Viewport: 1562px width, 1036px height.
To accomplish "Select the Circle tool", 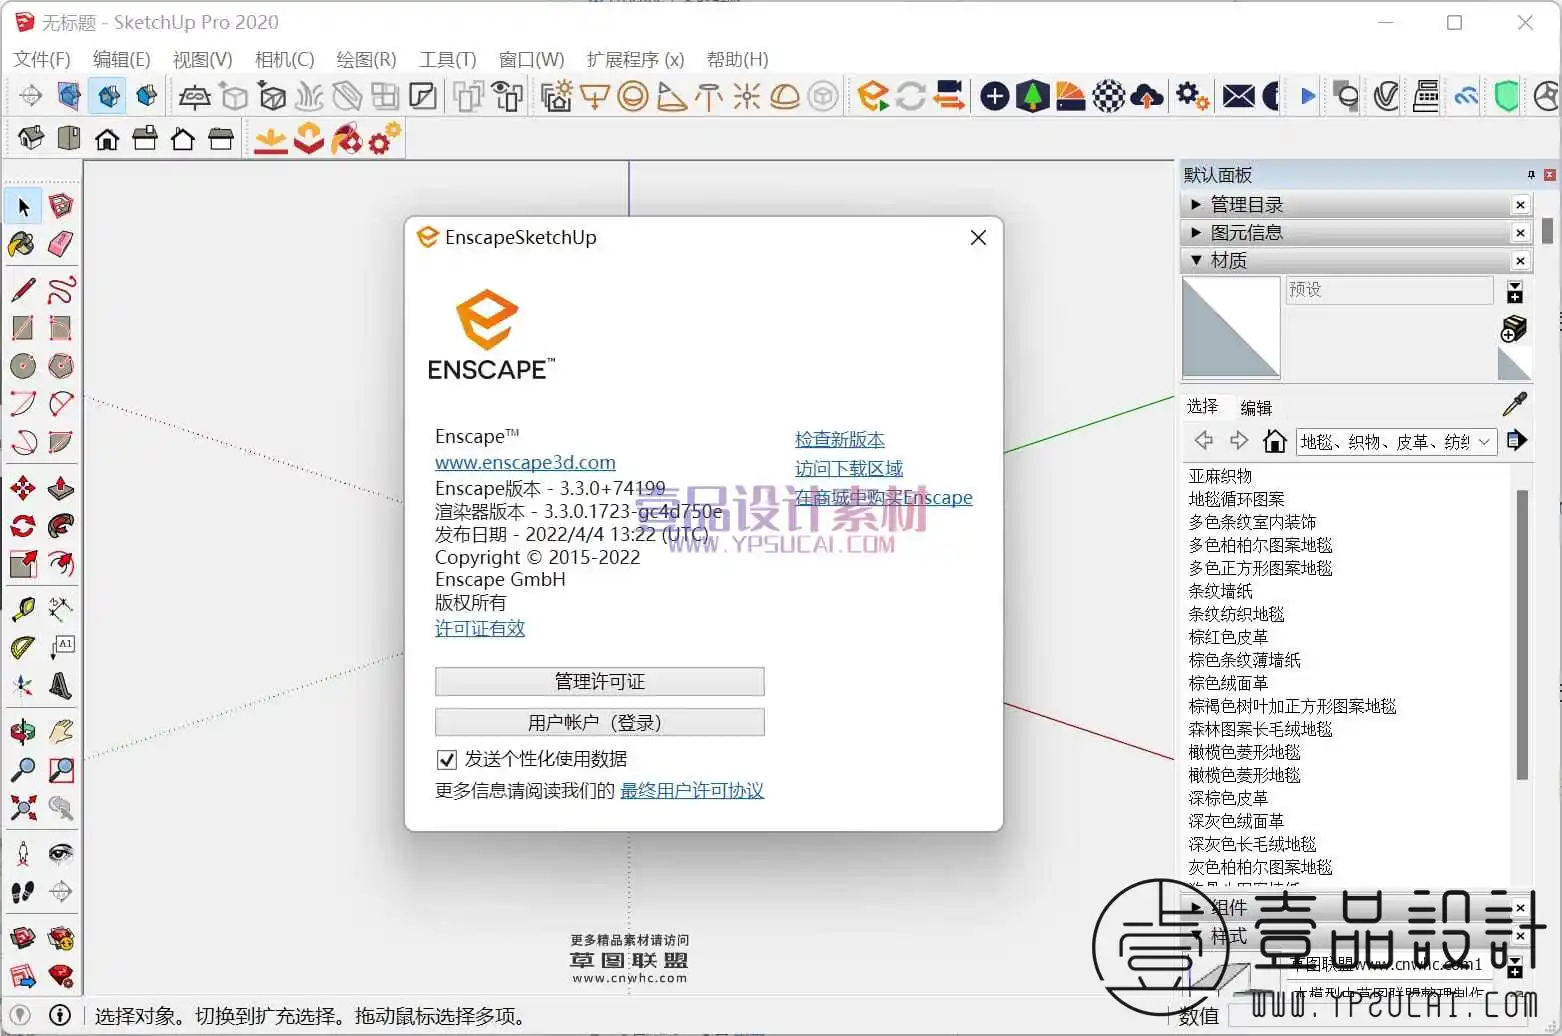I will 23,366.
